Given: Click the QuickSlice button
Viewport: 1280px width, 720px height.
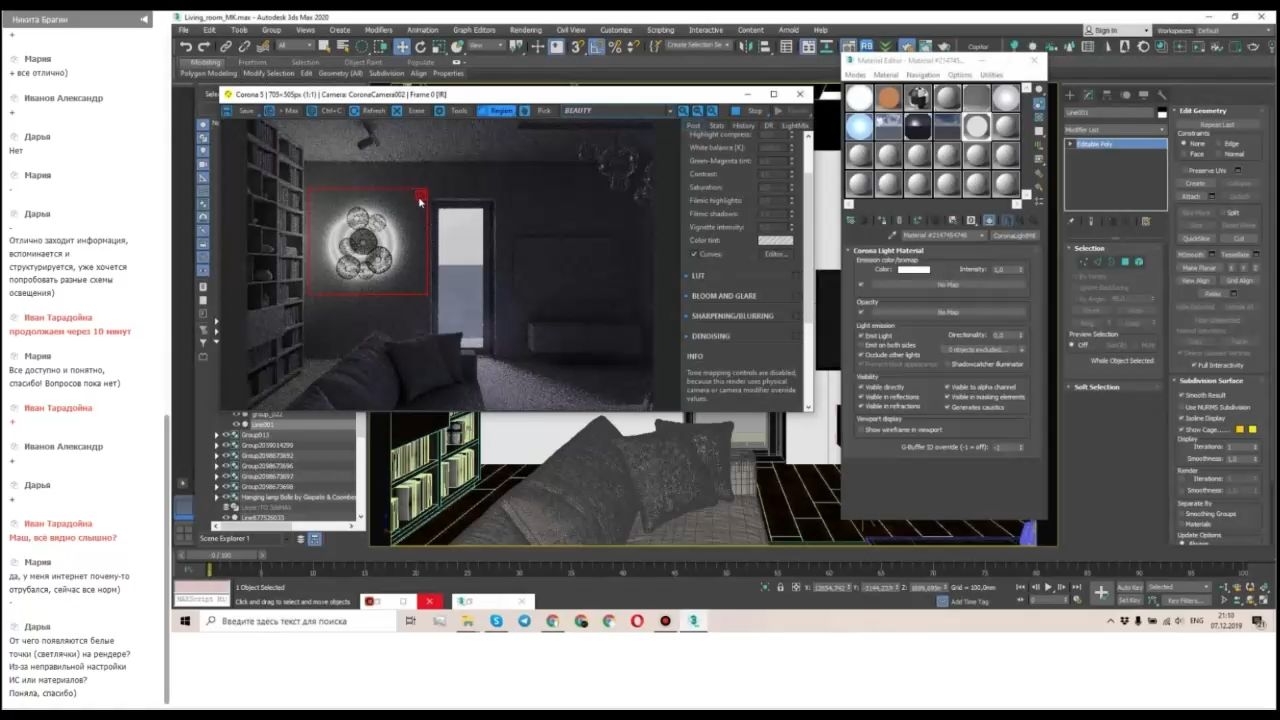Looking at the screenshot, I should [1196, 239].
